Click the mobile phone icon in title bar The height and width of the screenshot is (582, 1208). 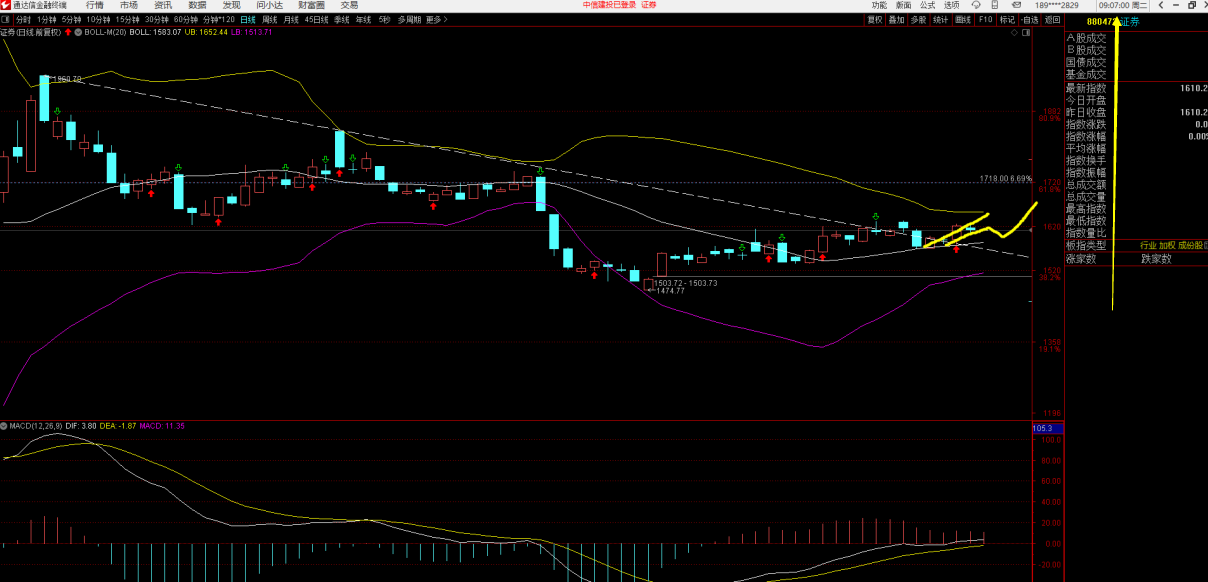995,5
